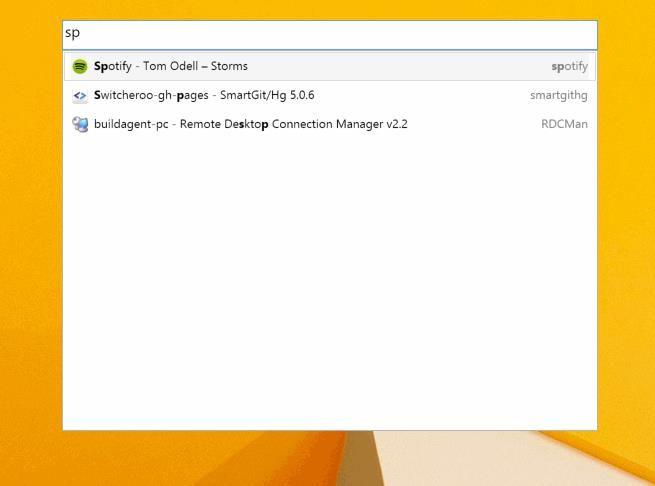
Task: Click the typed 'sp' text in search
Action: tap(72, 34)
